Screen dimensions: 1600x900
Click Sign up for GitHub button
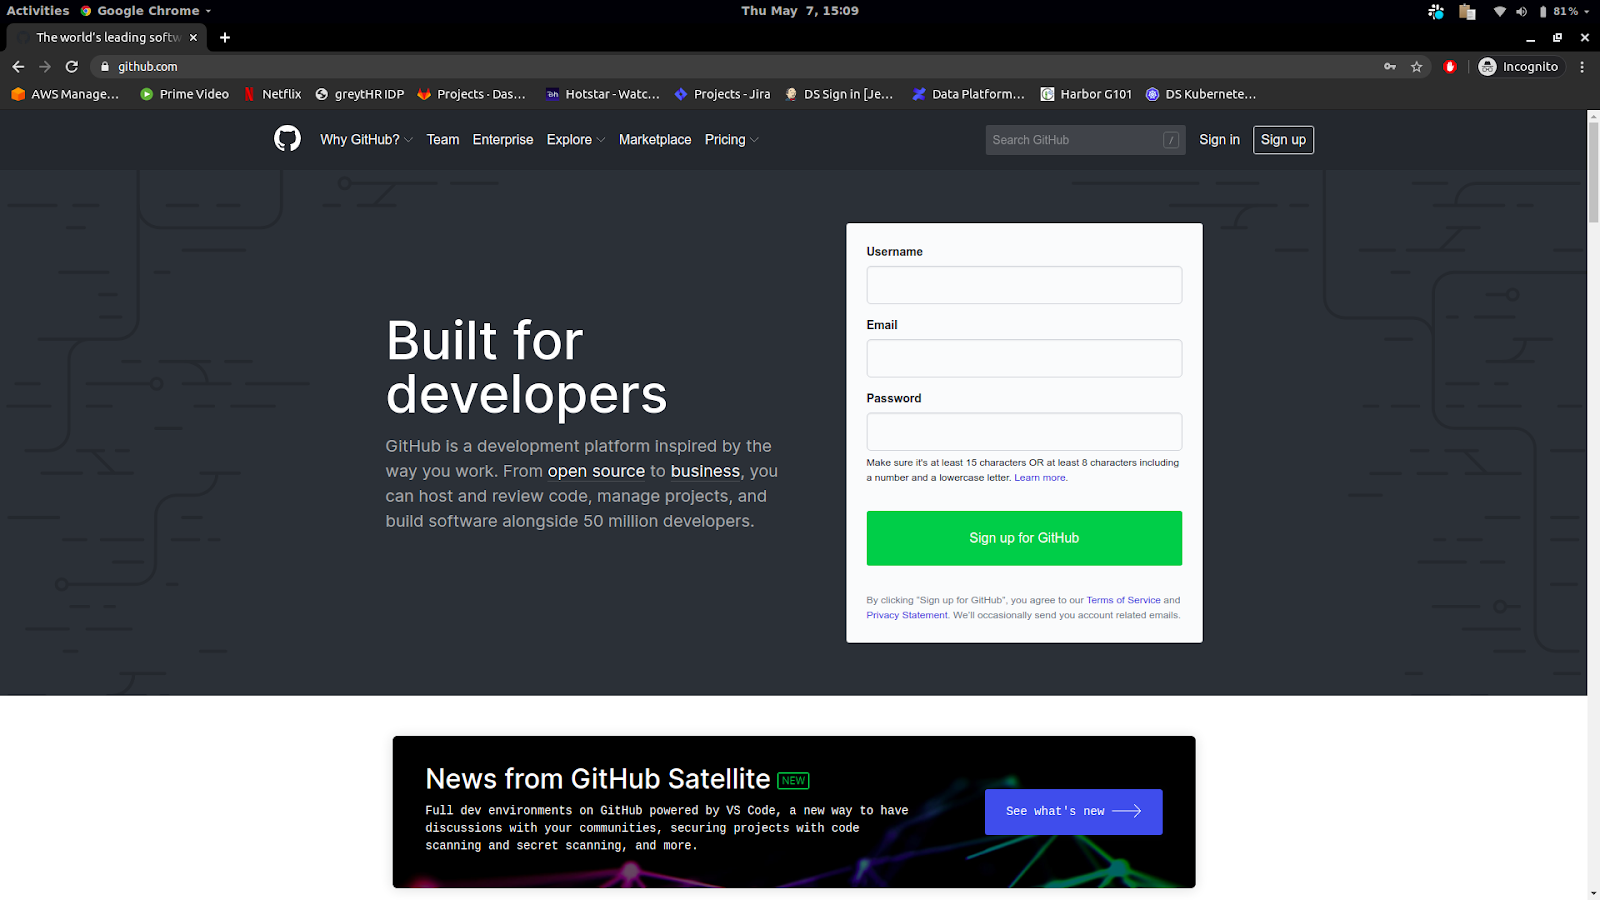(x=1024, y=538)
